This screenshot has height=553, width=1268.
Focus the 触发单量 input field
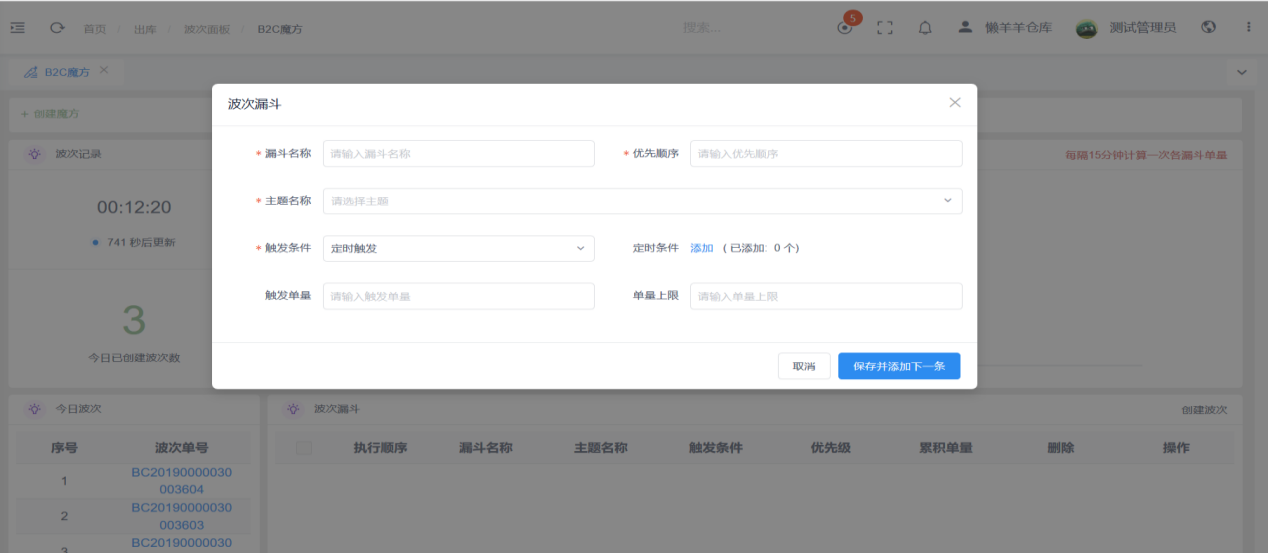tap(458, 296)
